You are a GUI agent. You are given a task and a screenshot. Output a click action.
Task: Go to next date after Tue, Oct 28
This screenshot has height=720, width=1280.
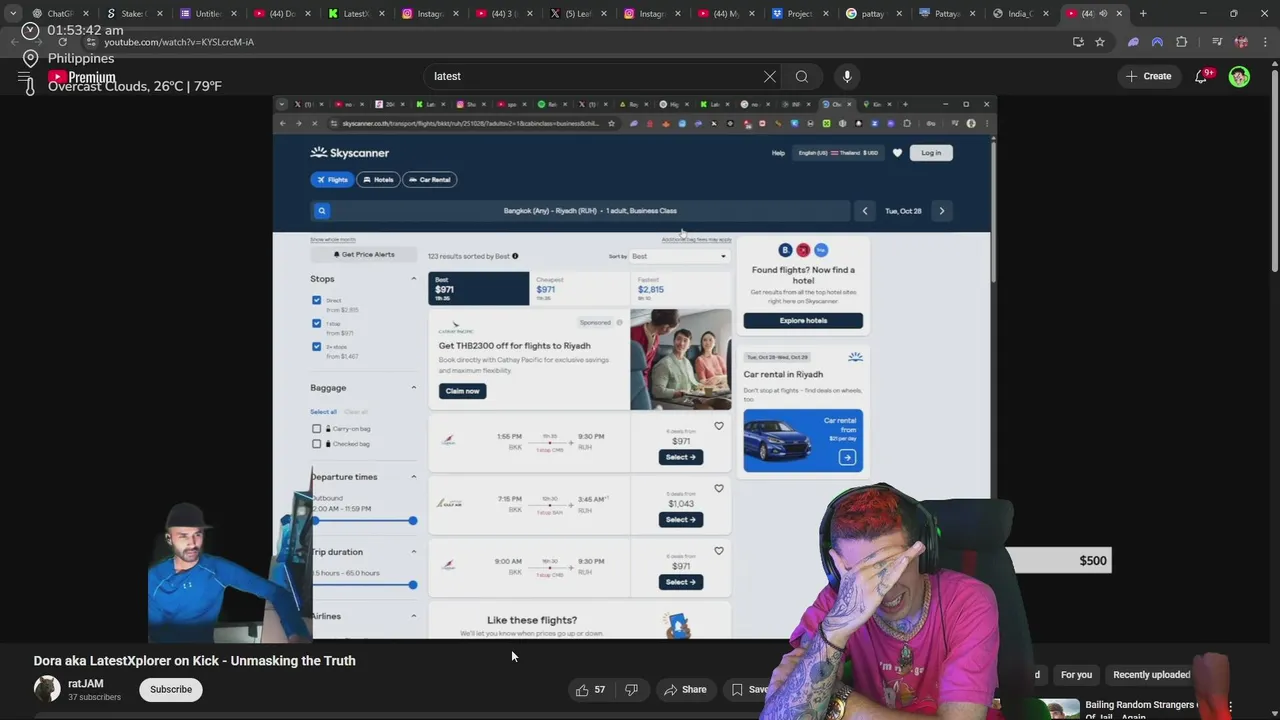pos(941,211)
